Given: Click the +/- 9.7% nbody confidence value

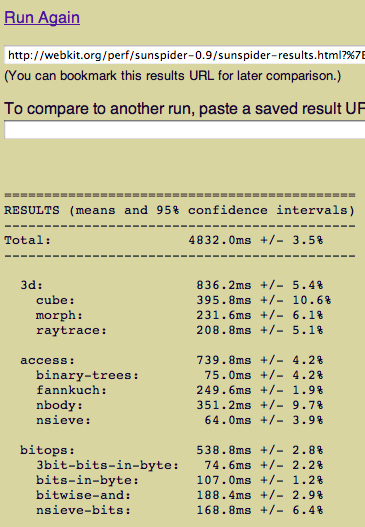Looking at the screenshot, I should click(x=292, y=405).
